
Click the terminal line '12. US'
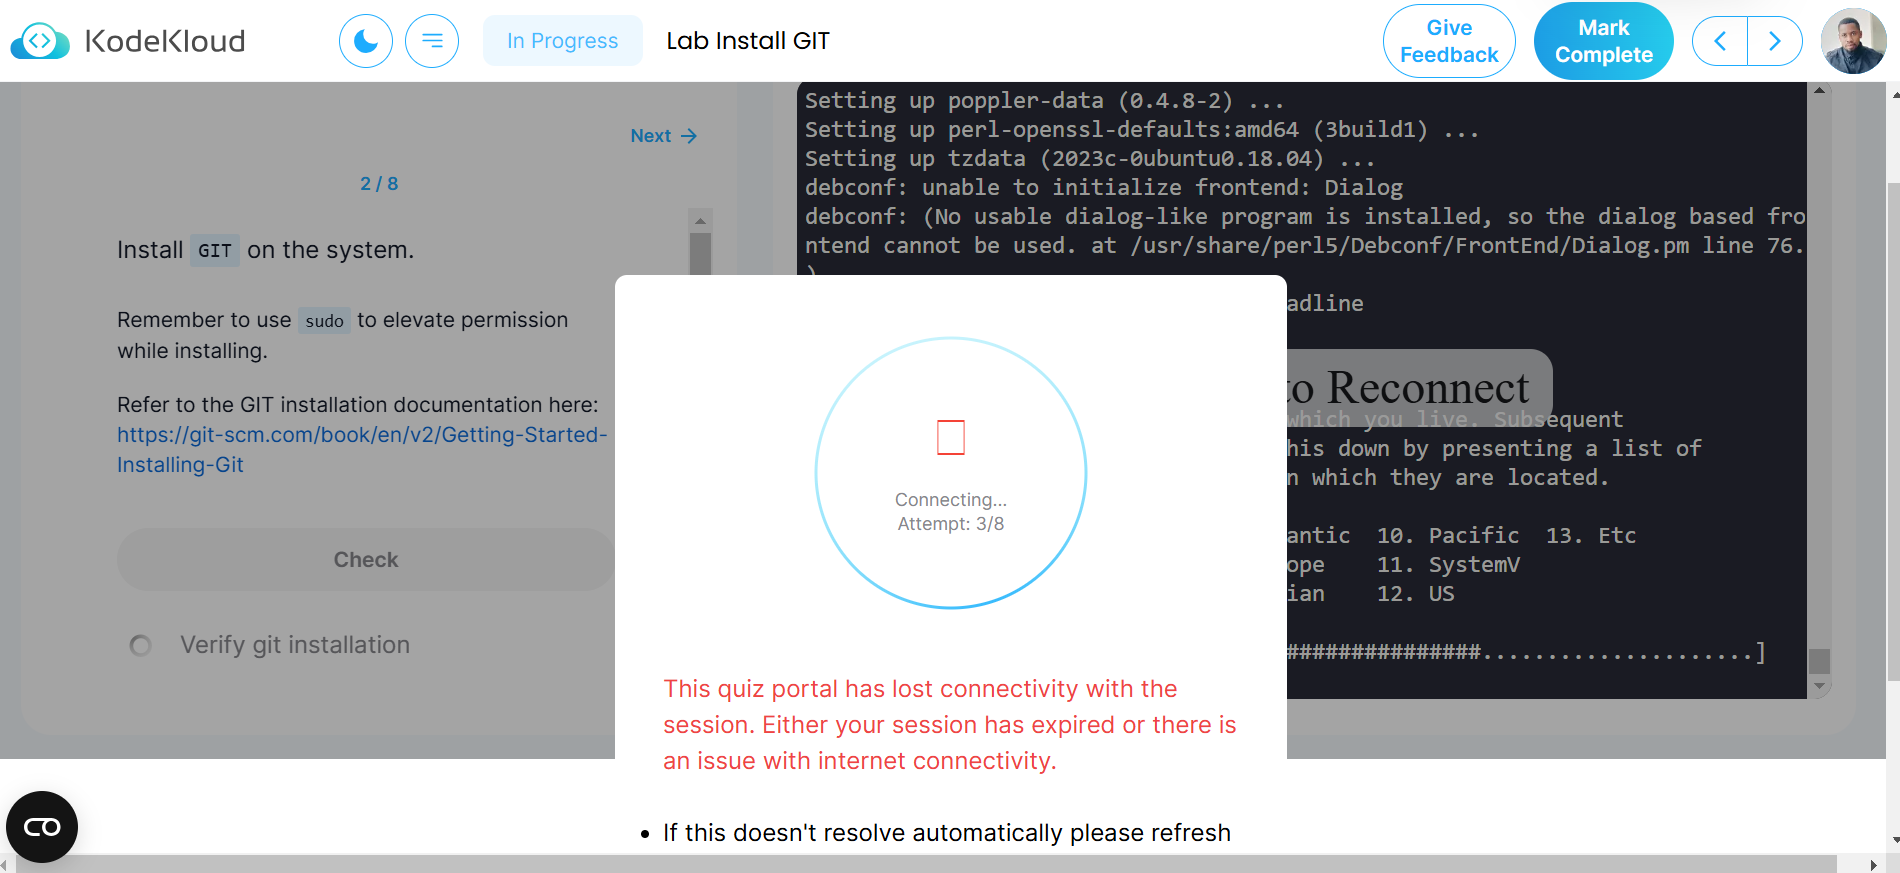[1416, 594]
